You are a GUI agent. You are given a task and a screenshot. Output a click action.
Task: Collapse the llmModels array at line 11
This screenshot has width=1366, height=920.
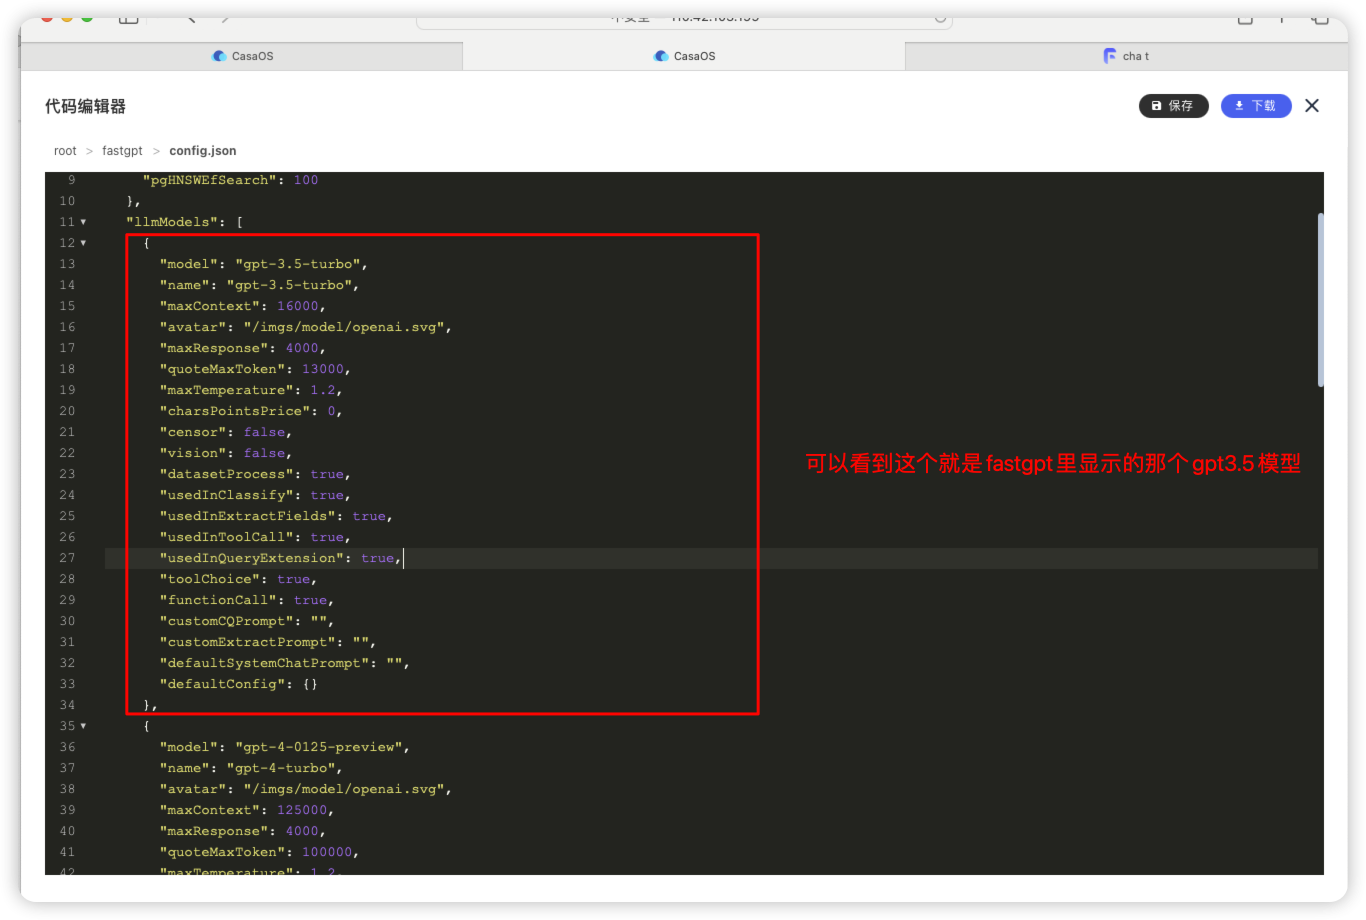82,221
